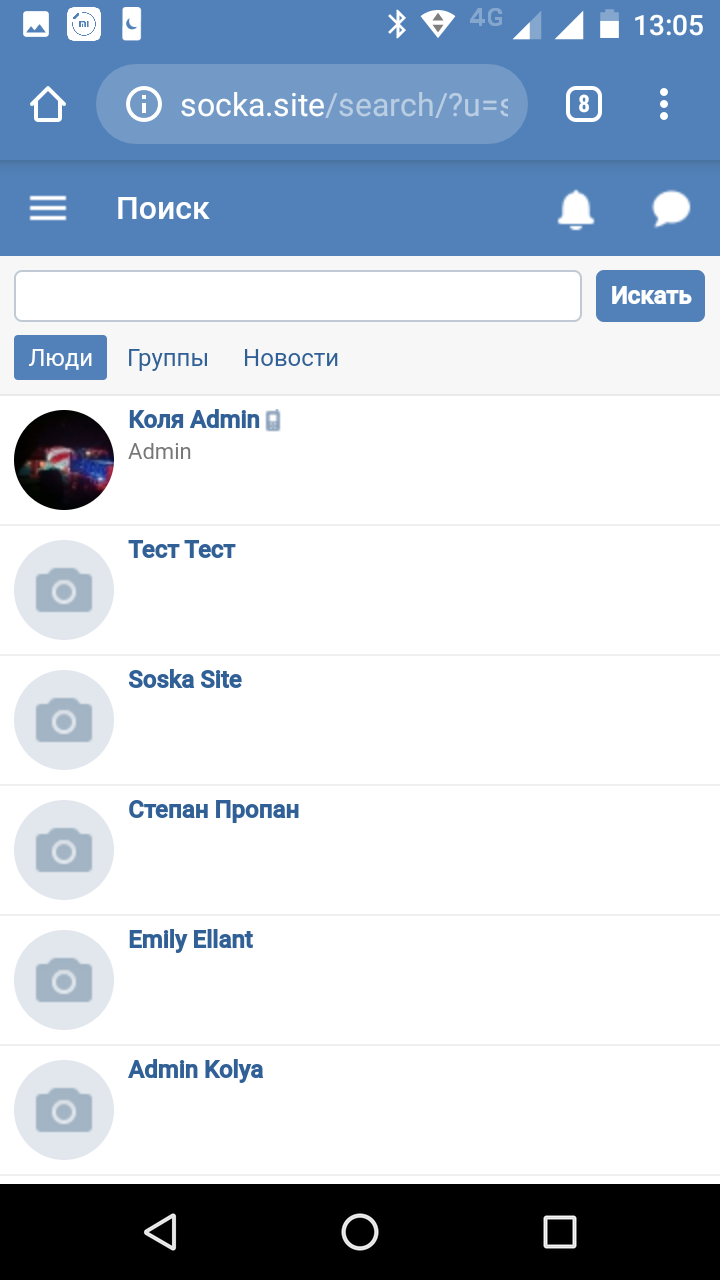Viewport: 720px width, 1280px height.
Task: Open Степан Пропан profile link
Action: [214, 810]
